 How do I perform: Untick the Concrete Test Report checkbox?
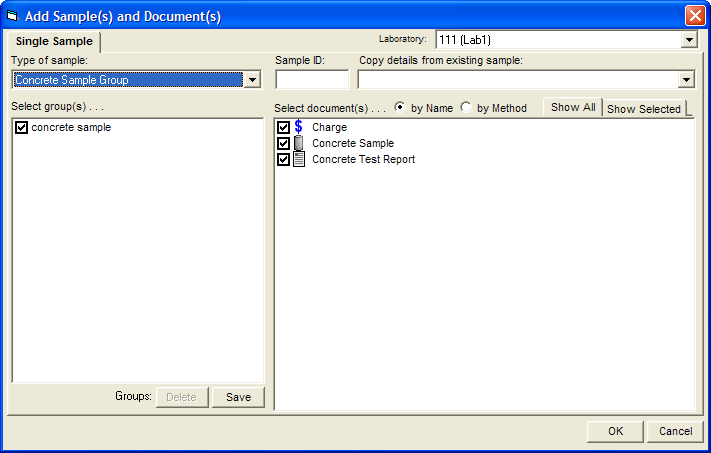point(283,159)
